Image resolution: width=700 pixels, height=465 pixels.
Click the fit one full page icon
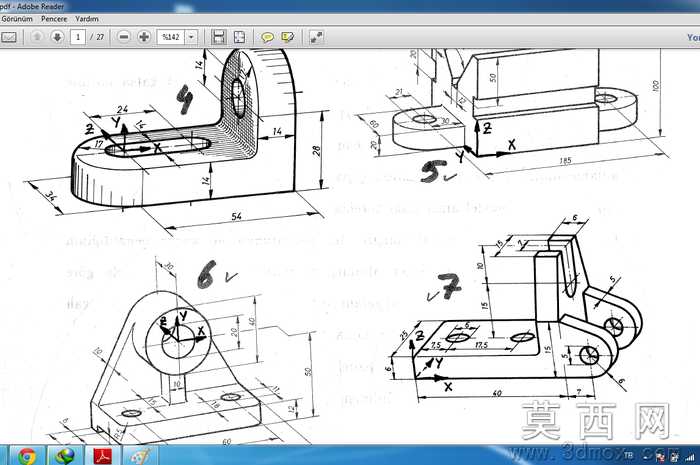pos(239,37)
